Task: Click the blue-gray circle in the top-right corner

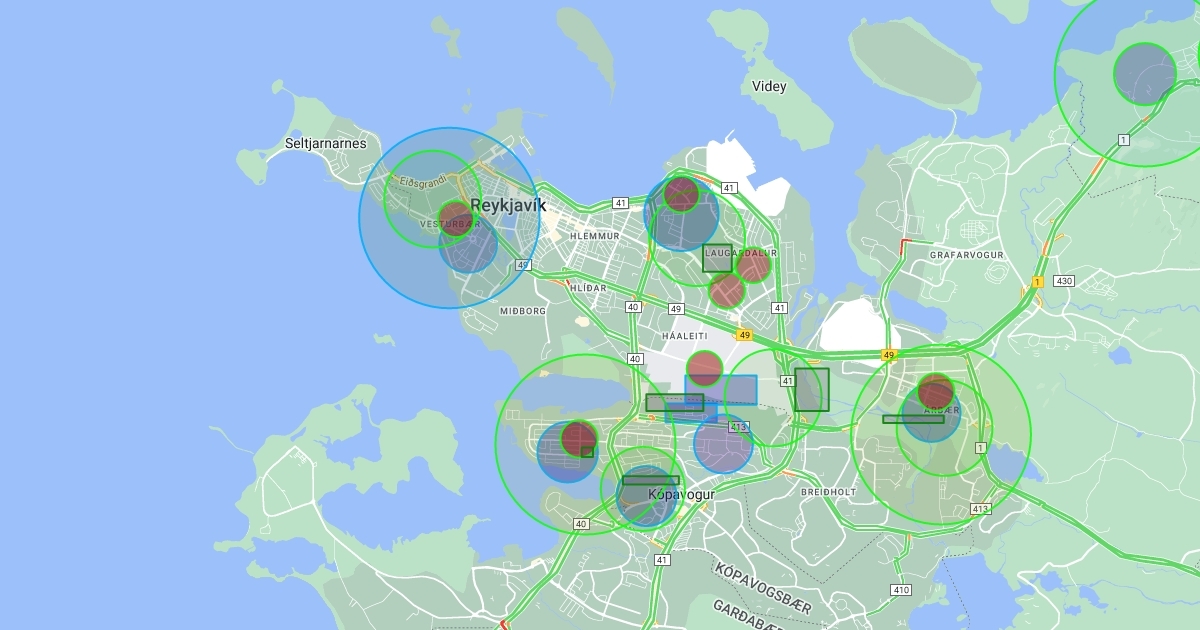Action: click(1145, 73)
